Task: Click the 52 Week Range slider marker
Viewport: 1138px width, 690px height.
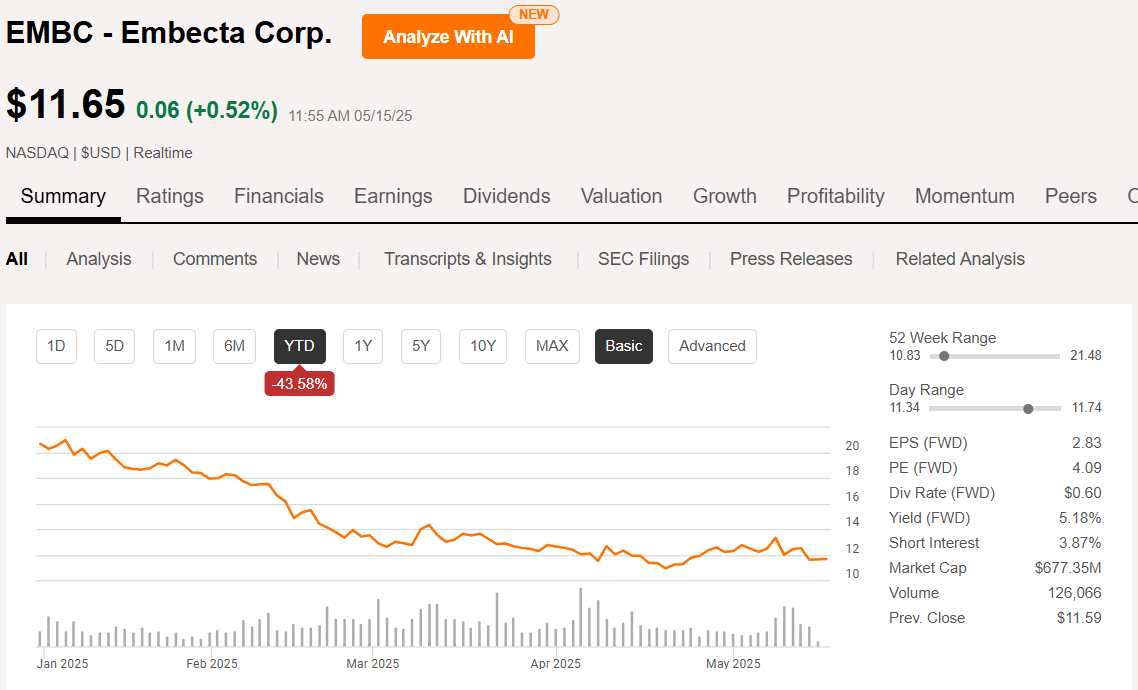Action: point(943,355)
